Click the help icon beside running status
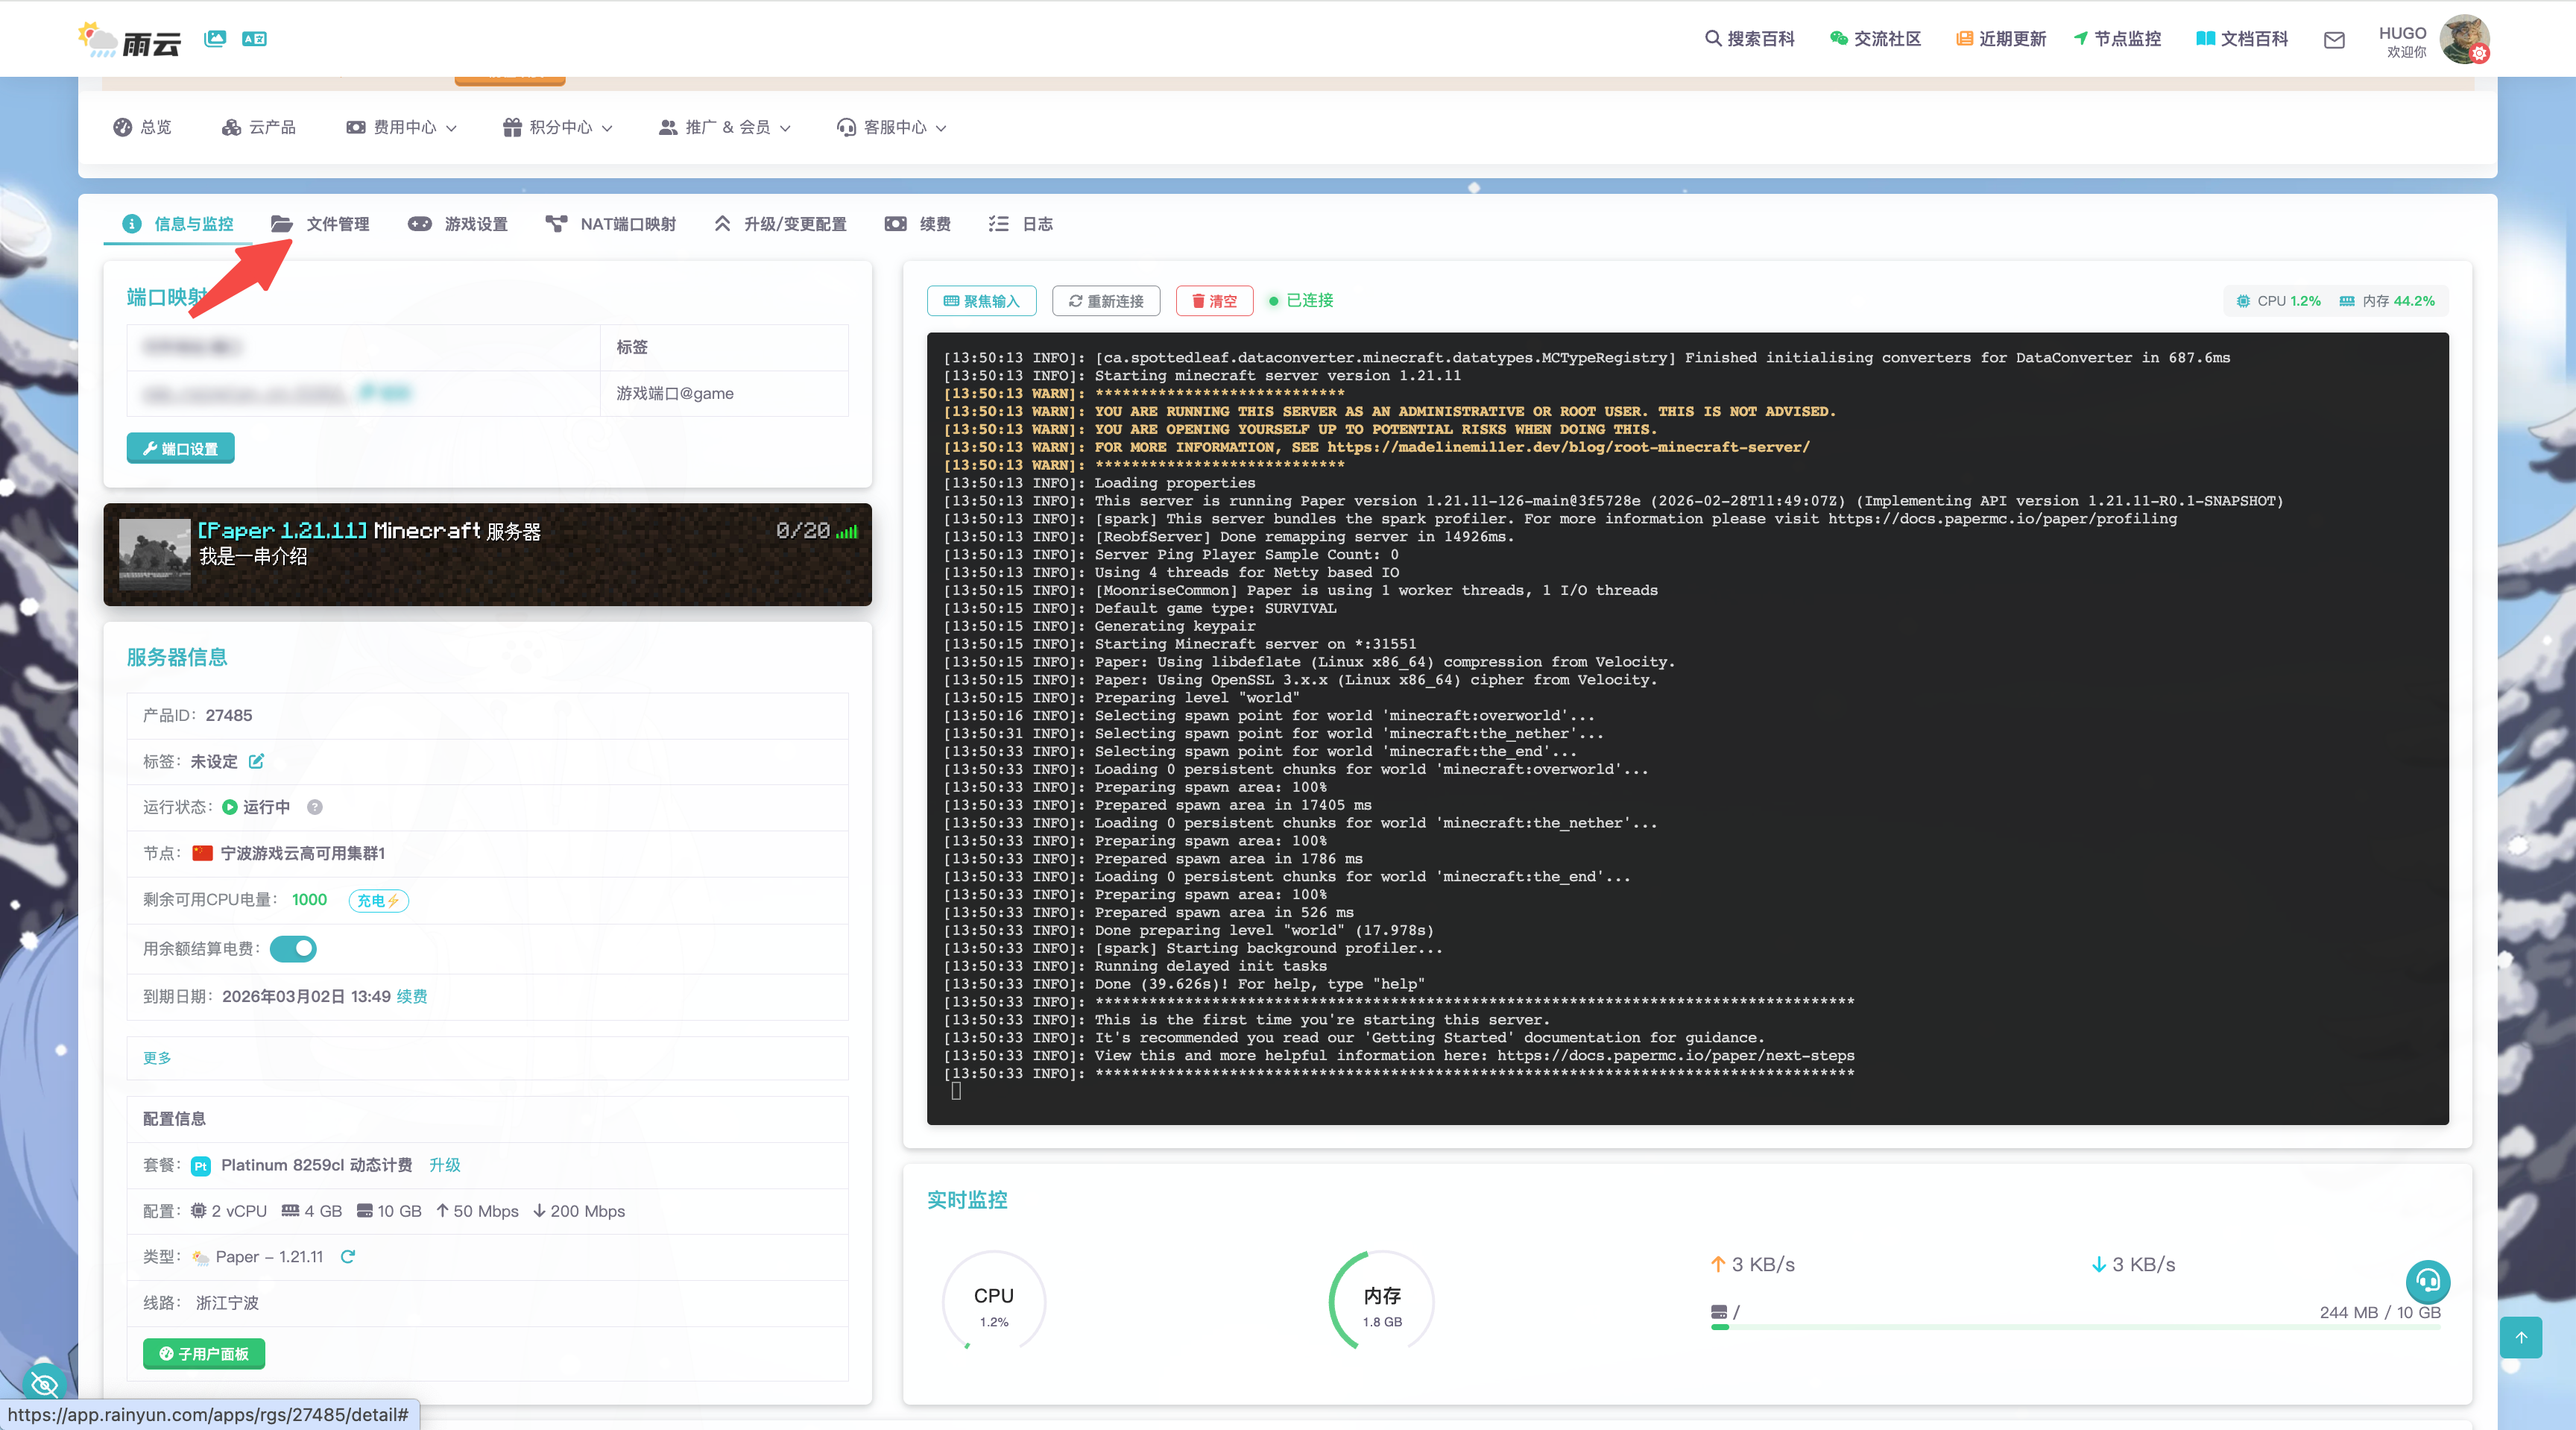This screenshot has height=1430, width=2576. pyautogui.click(x=315, y=807)
